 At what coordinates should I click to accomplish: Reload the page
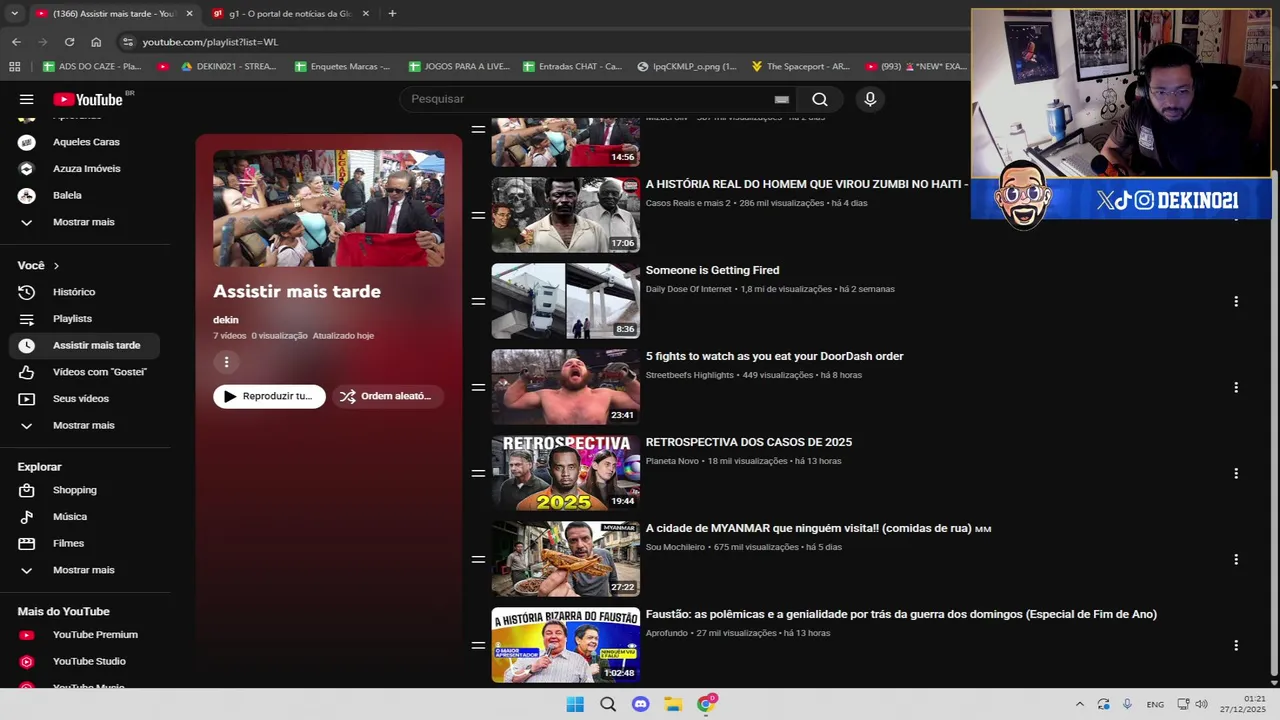pyautogui.click(x=69, y=42)
